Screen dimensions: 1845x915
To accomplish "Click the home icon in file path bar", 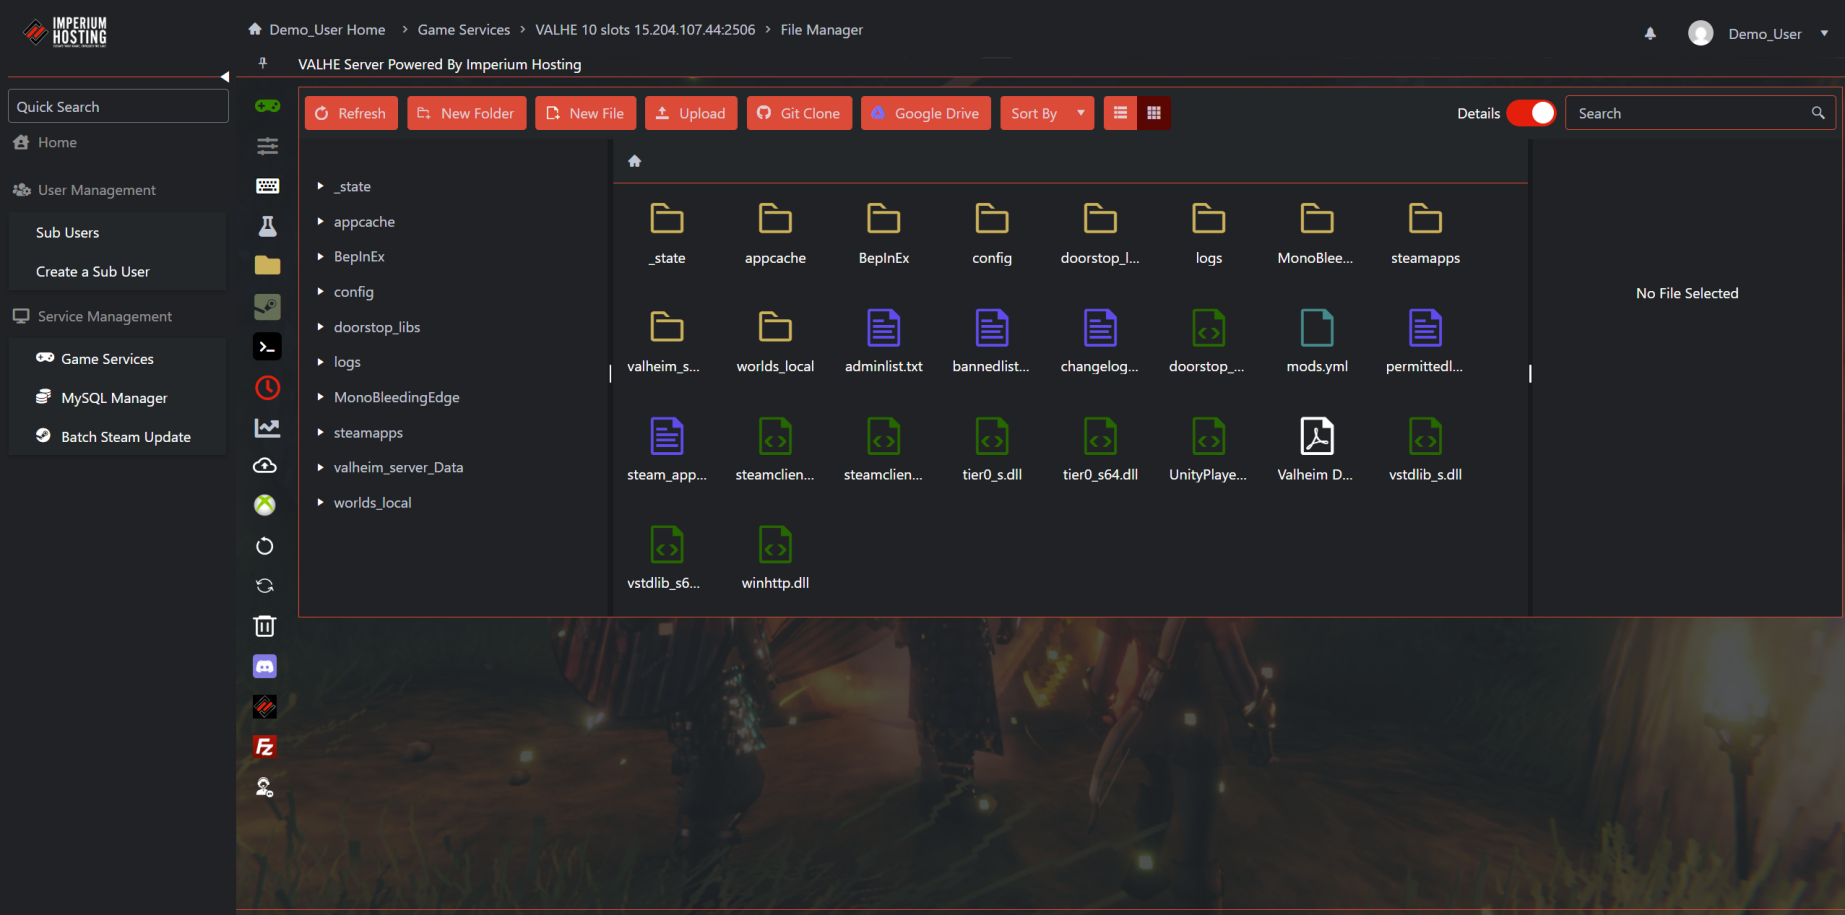I will (634, 161).
